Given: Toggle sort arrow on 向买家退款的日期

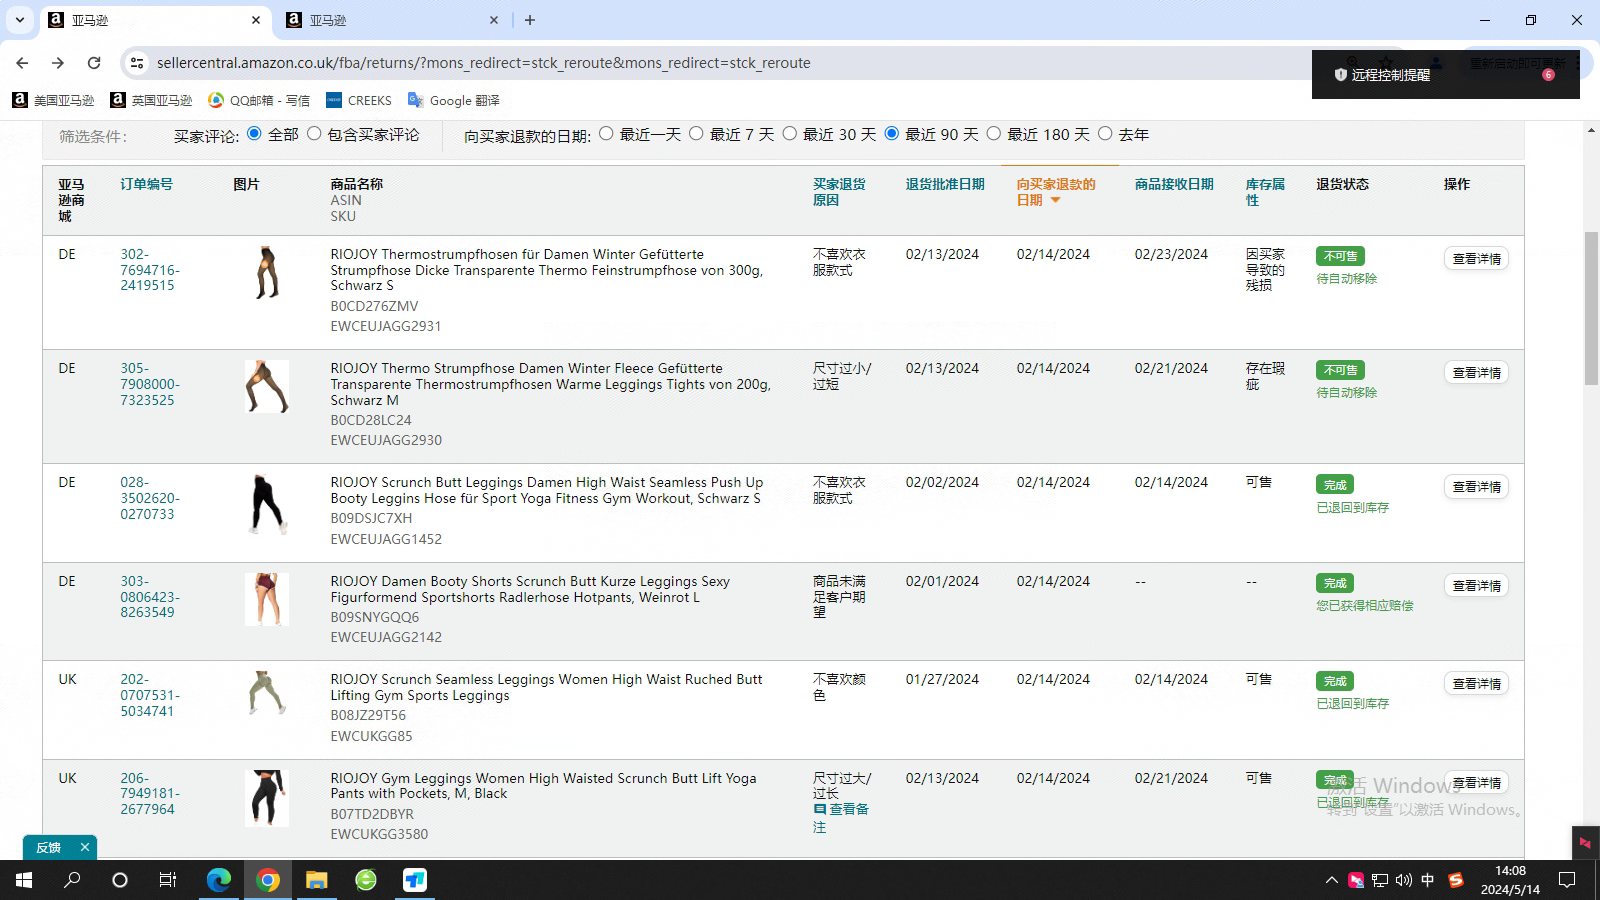Looking at the screenshot, I should (x=1055, y=200).
